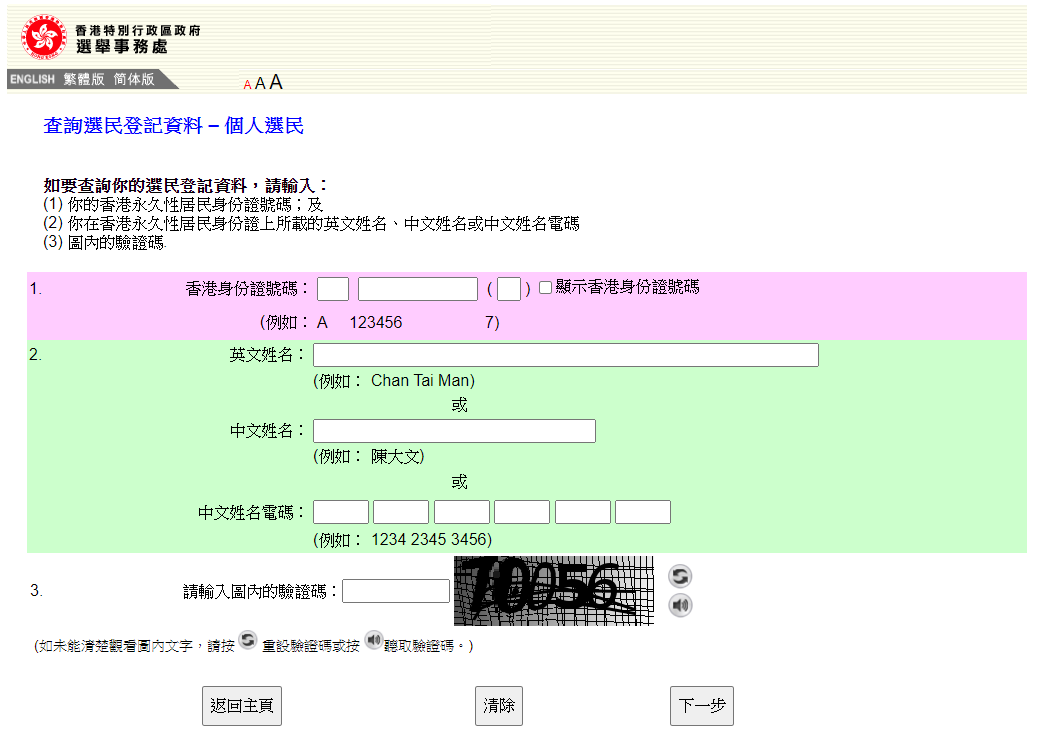Tick the 顯示香港身份證號碼 checkbox
This screenshot has width=1052, height=752.
click(545, 288)
